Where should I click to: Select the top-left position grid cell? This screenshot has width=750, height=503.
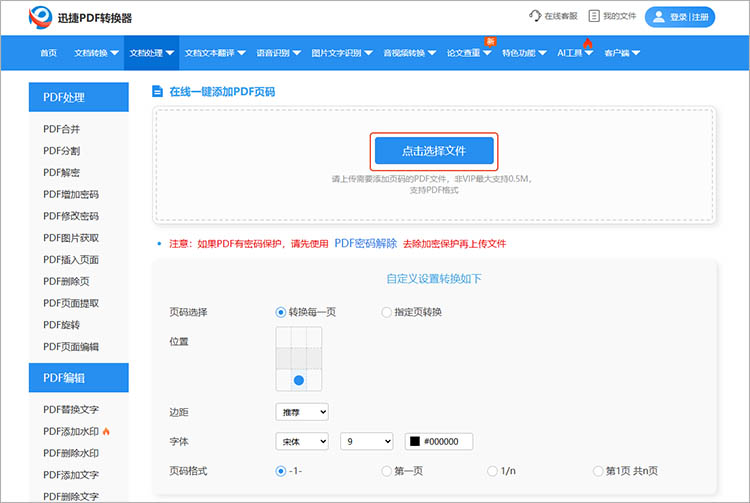click(284, 337)
